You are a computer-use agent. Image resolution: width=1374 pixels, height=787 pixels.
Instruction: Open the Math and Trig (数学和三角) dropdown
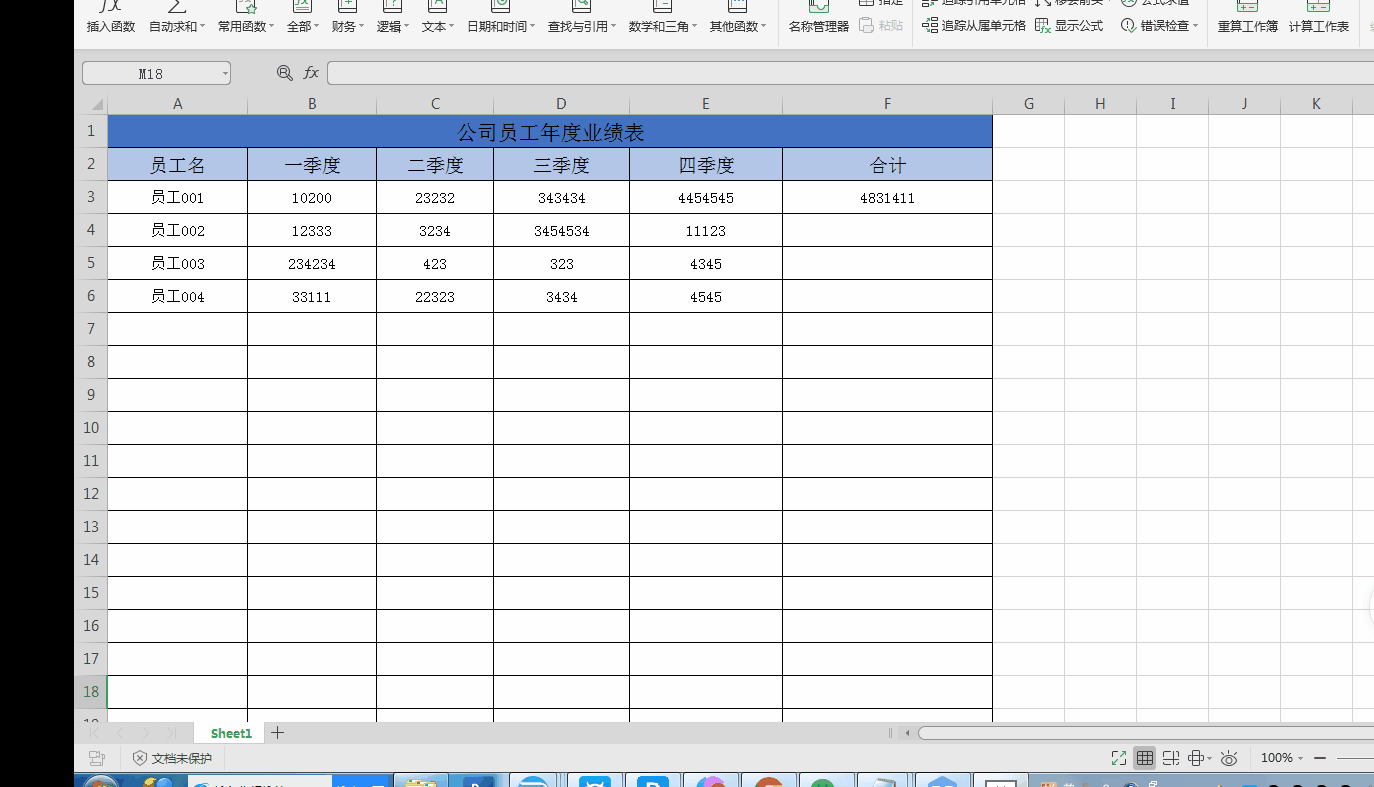(663, 18)
